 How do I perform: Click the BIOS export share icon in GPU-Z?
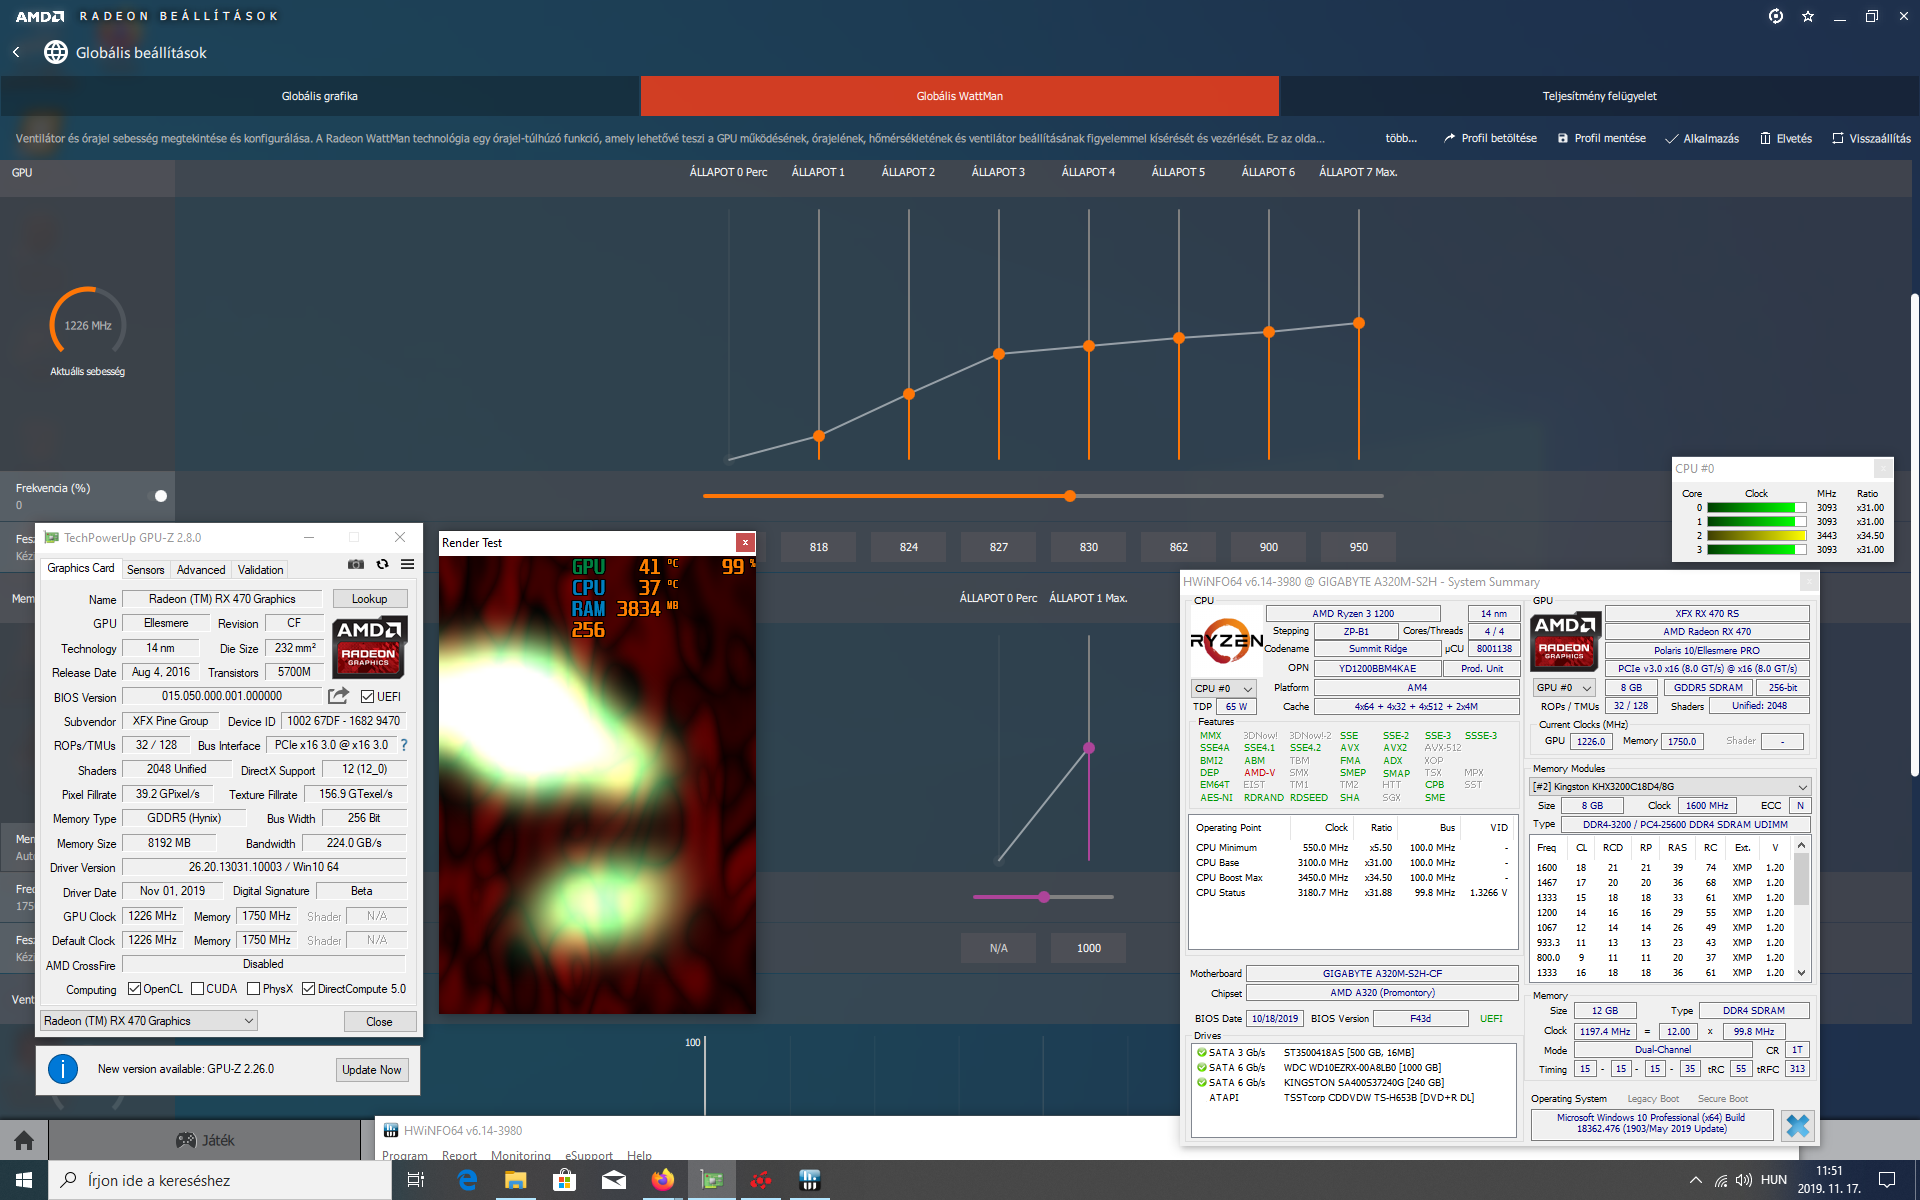(x=339, y=696)
